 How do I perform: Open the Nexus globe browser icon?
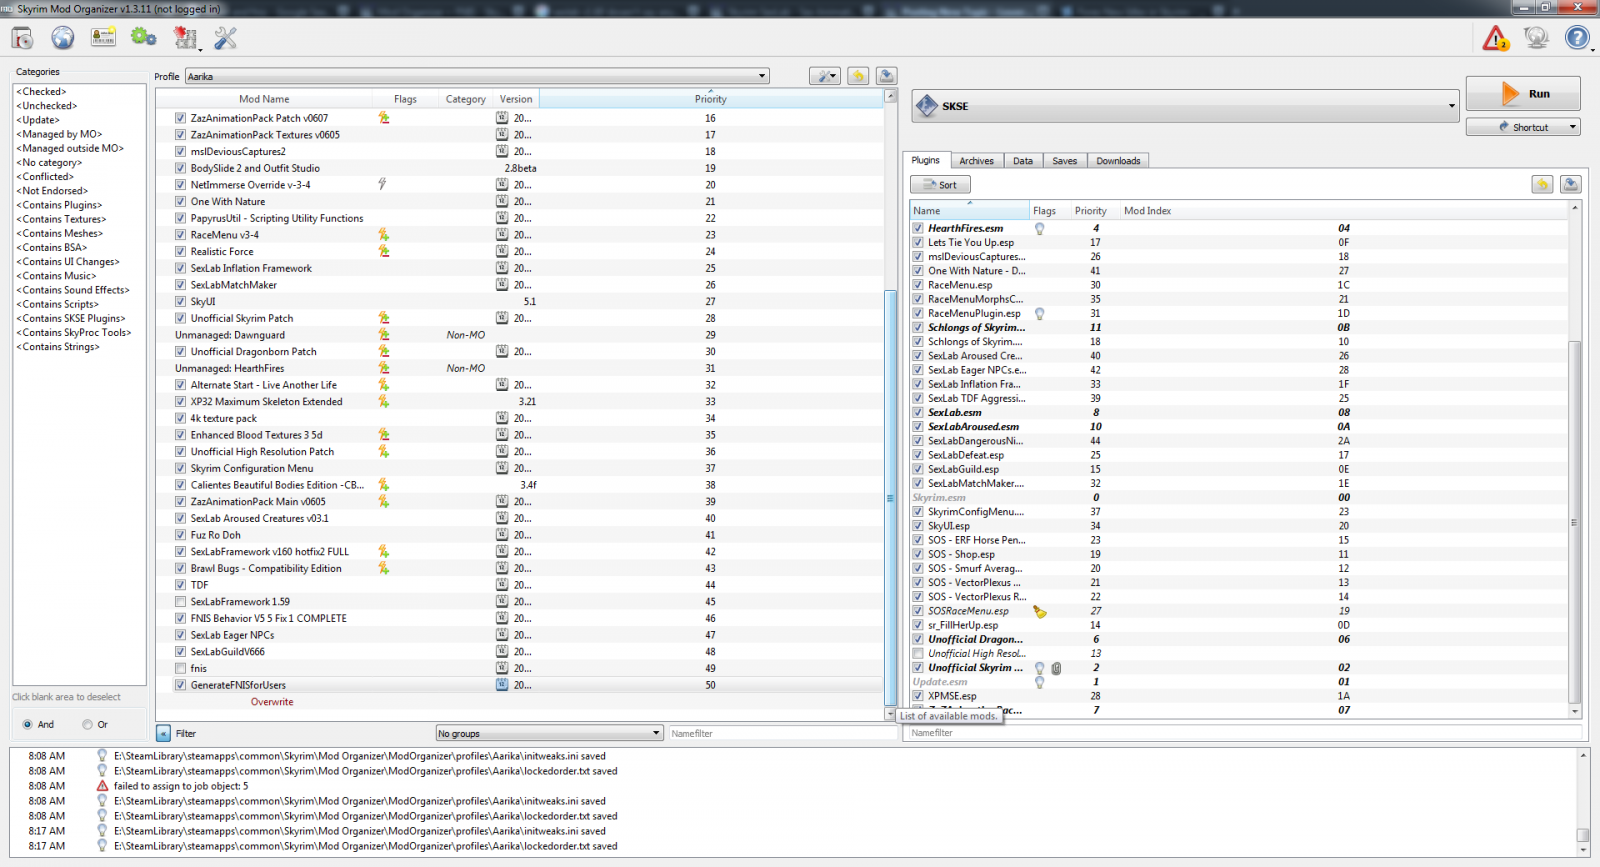click(63, 38)
